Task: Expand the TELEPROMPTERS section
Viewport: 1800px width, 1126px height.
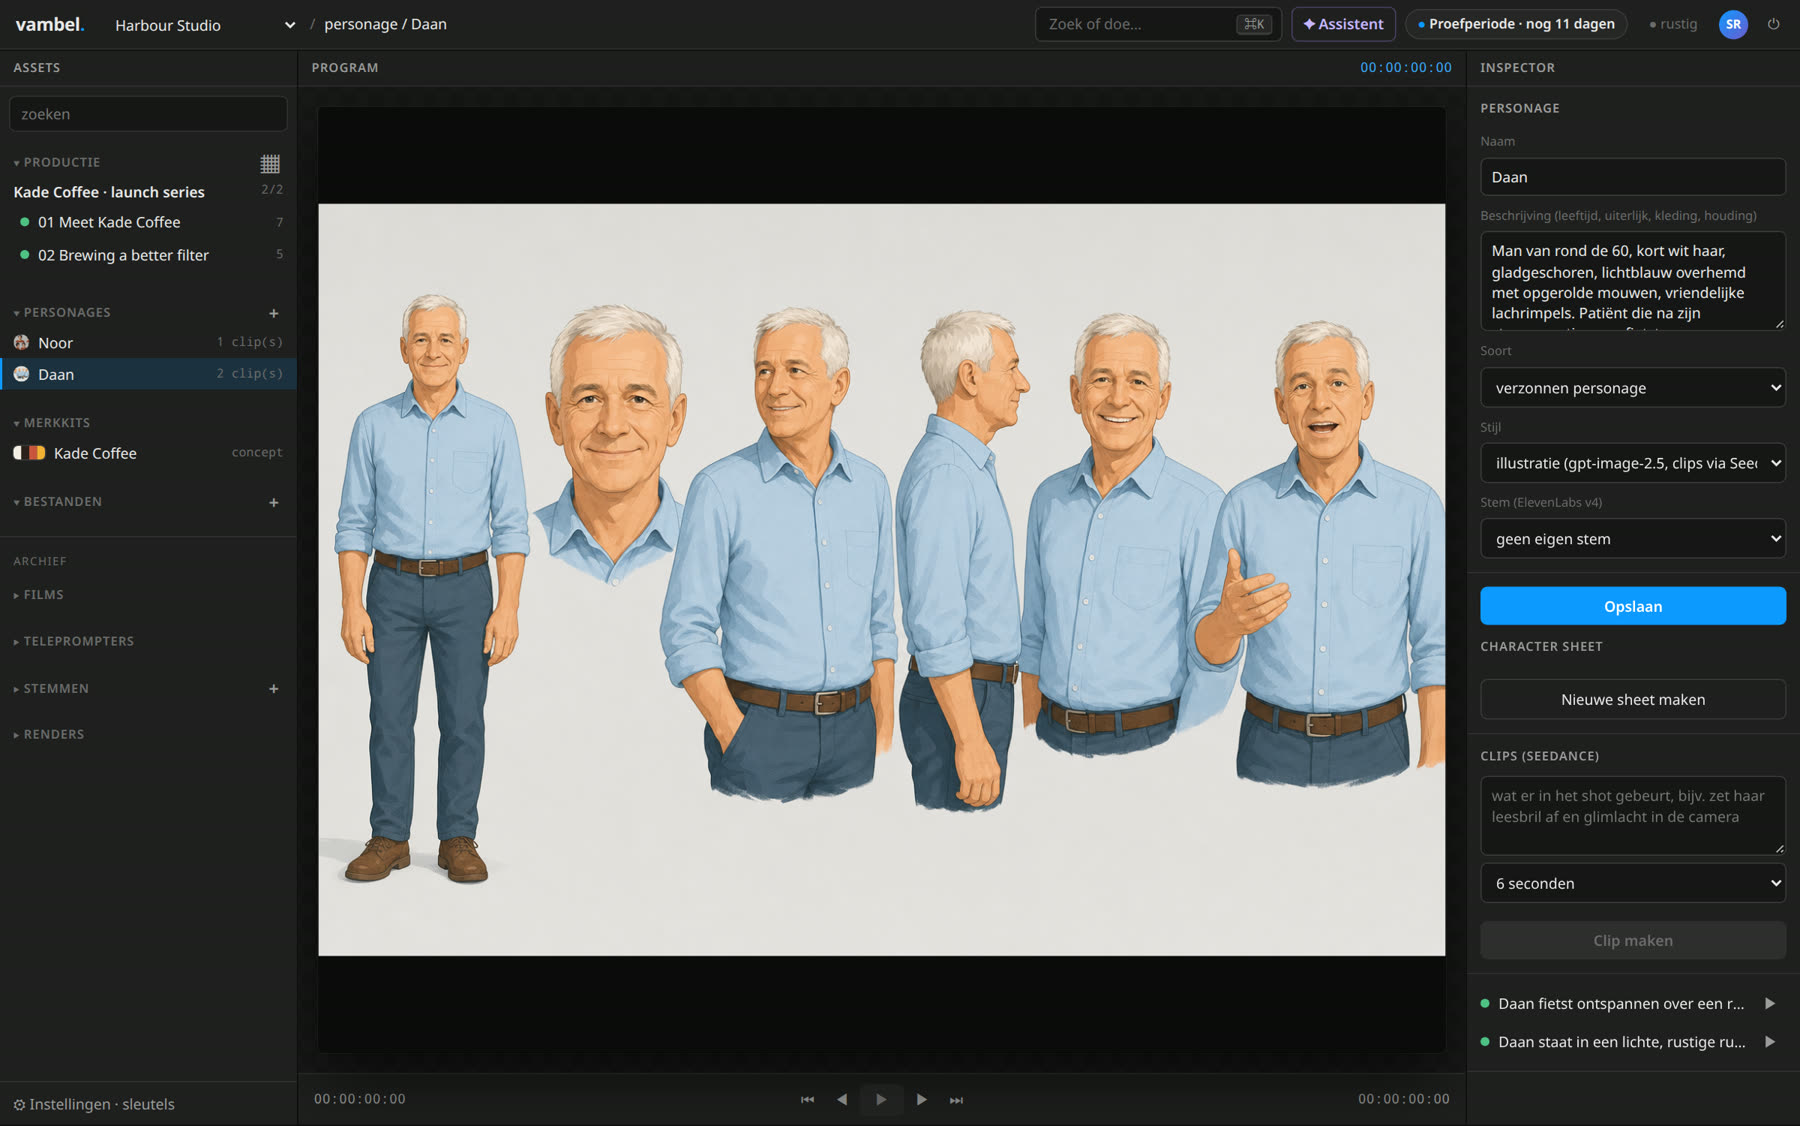Action: coord(74,642)
